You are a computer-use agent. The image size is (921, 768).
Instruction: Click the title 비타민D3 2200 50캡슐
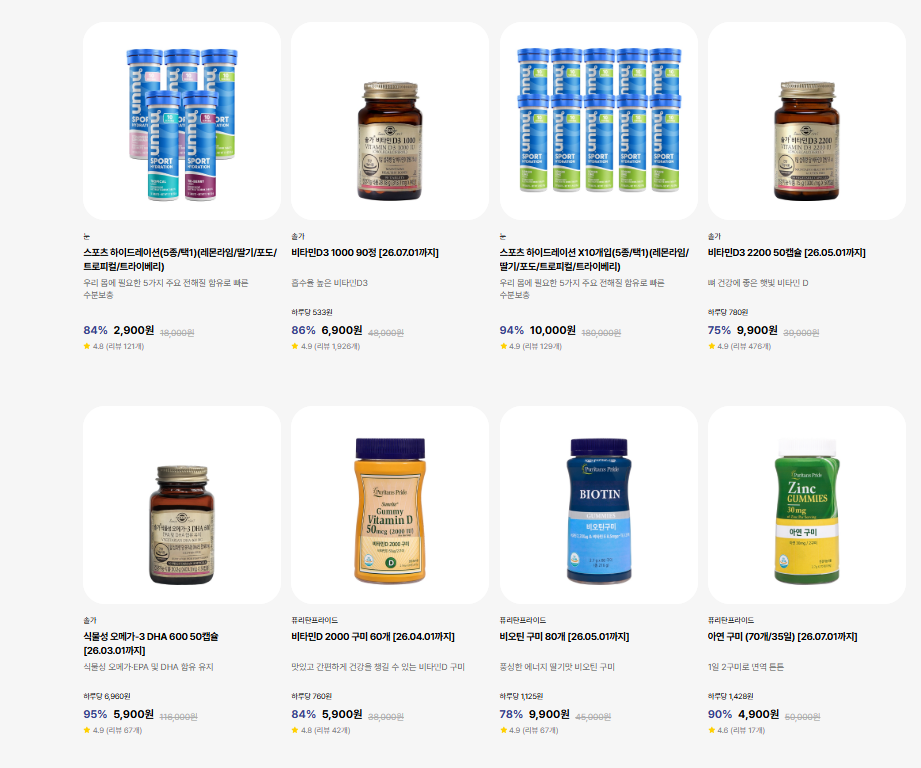pyautogui.click(x=786, y=252)
